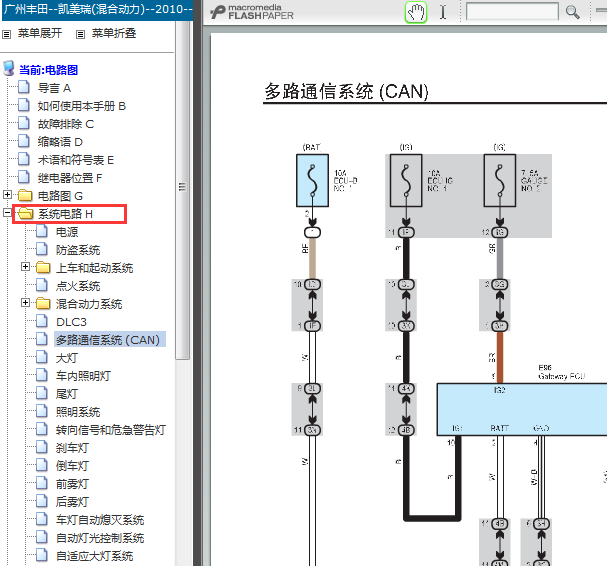The width and height of the screenshot is (607, 566).
Task: Click the page icon beside 尾灯
Action: point(42,393)
